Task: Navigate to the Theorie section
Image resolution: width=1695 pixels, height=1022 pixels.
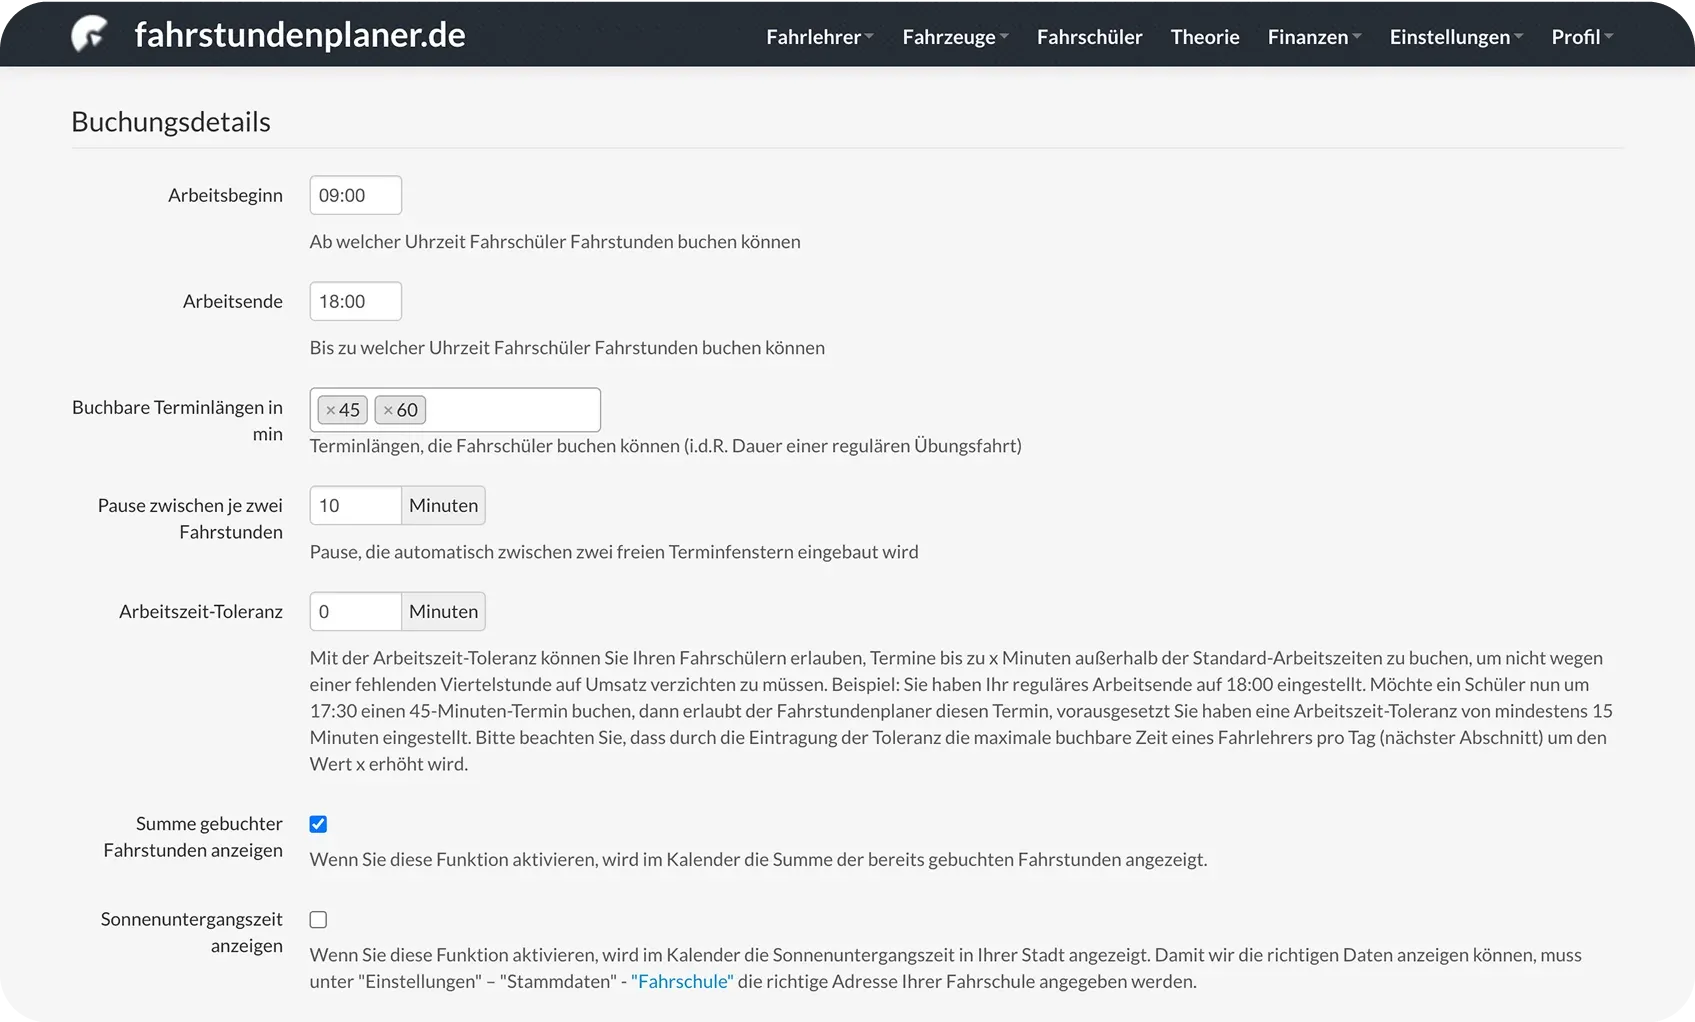Action: [x=1204, y=37]
